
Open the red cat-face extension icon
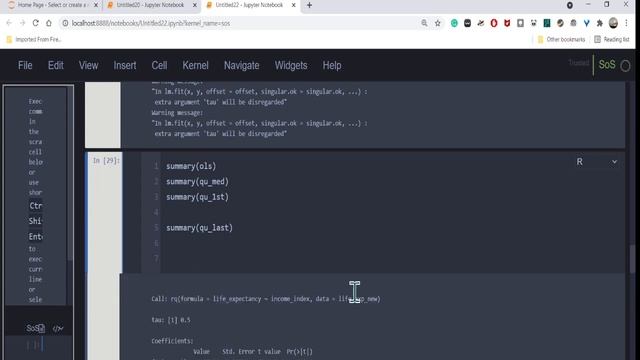[507, 23]
